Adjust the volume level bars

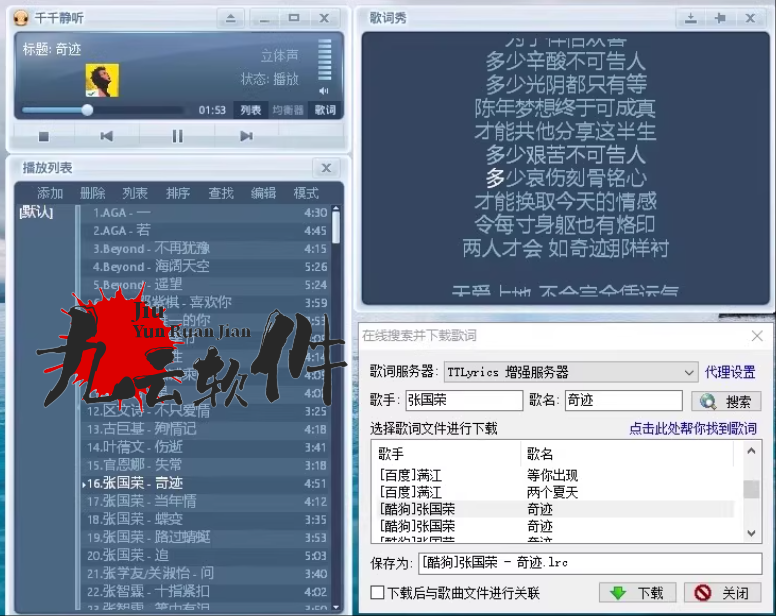(324, 59)
